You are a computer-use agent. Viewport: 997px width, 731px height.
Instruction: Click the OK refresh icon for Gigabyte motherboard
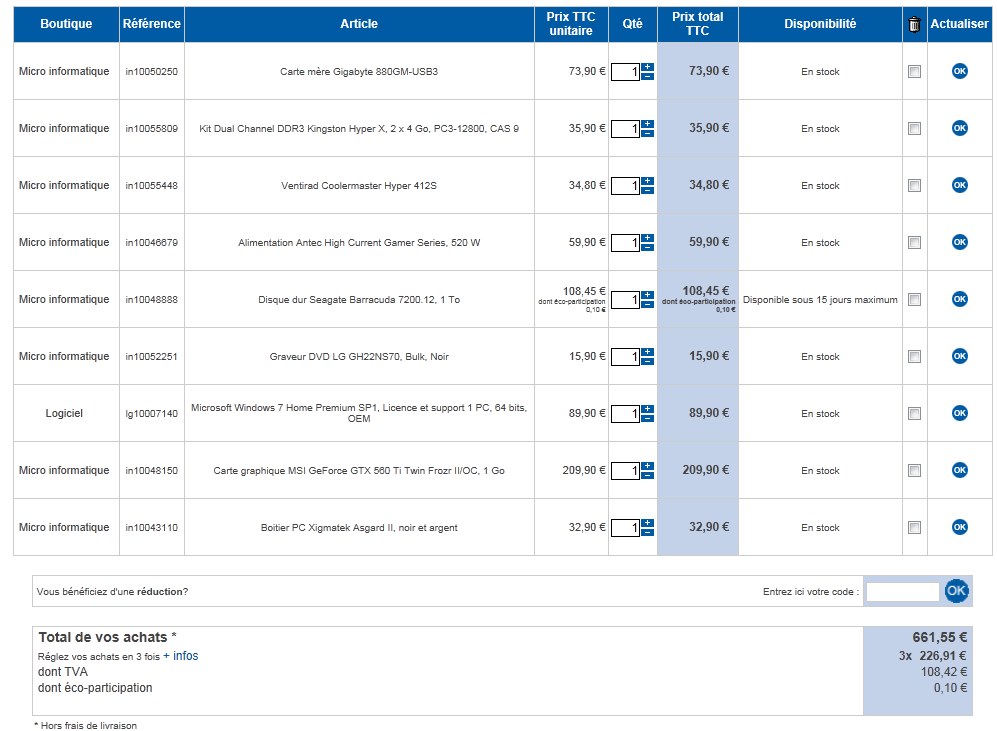click(x=959, y=71)
